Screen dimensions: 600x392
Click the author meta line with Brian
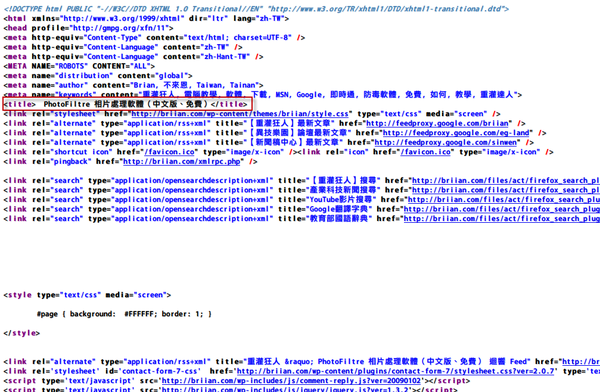(x=133, y=85)
